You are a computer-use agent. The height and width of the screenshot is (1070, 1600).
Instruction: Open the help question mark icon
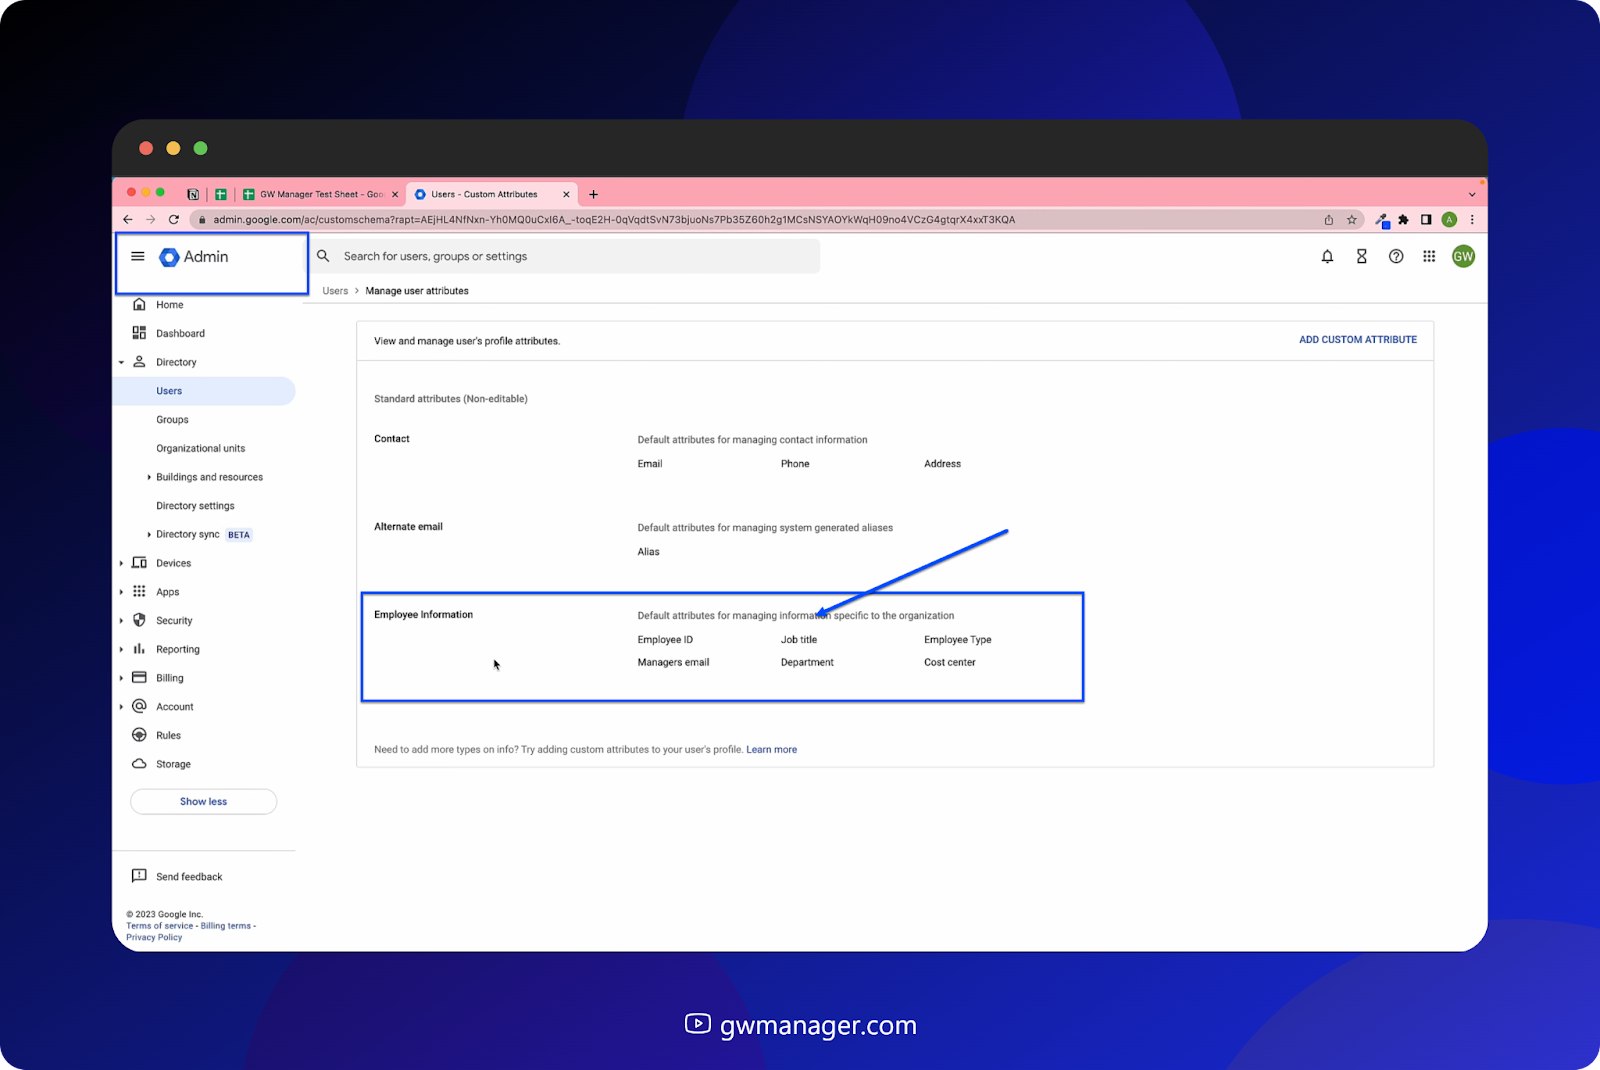tap(1396, 257)
